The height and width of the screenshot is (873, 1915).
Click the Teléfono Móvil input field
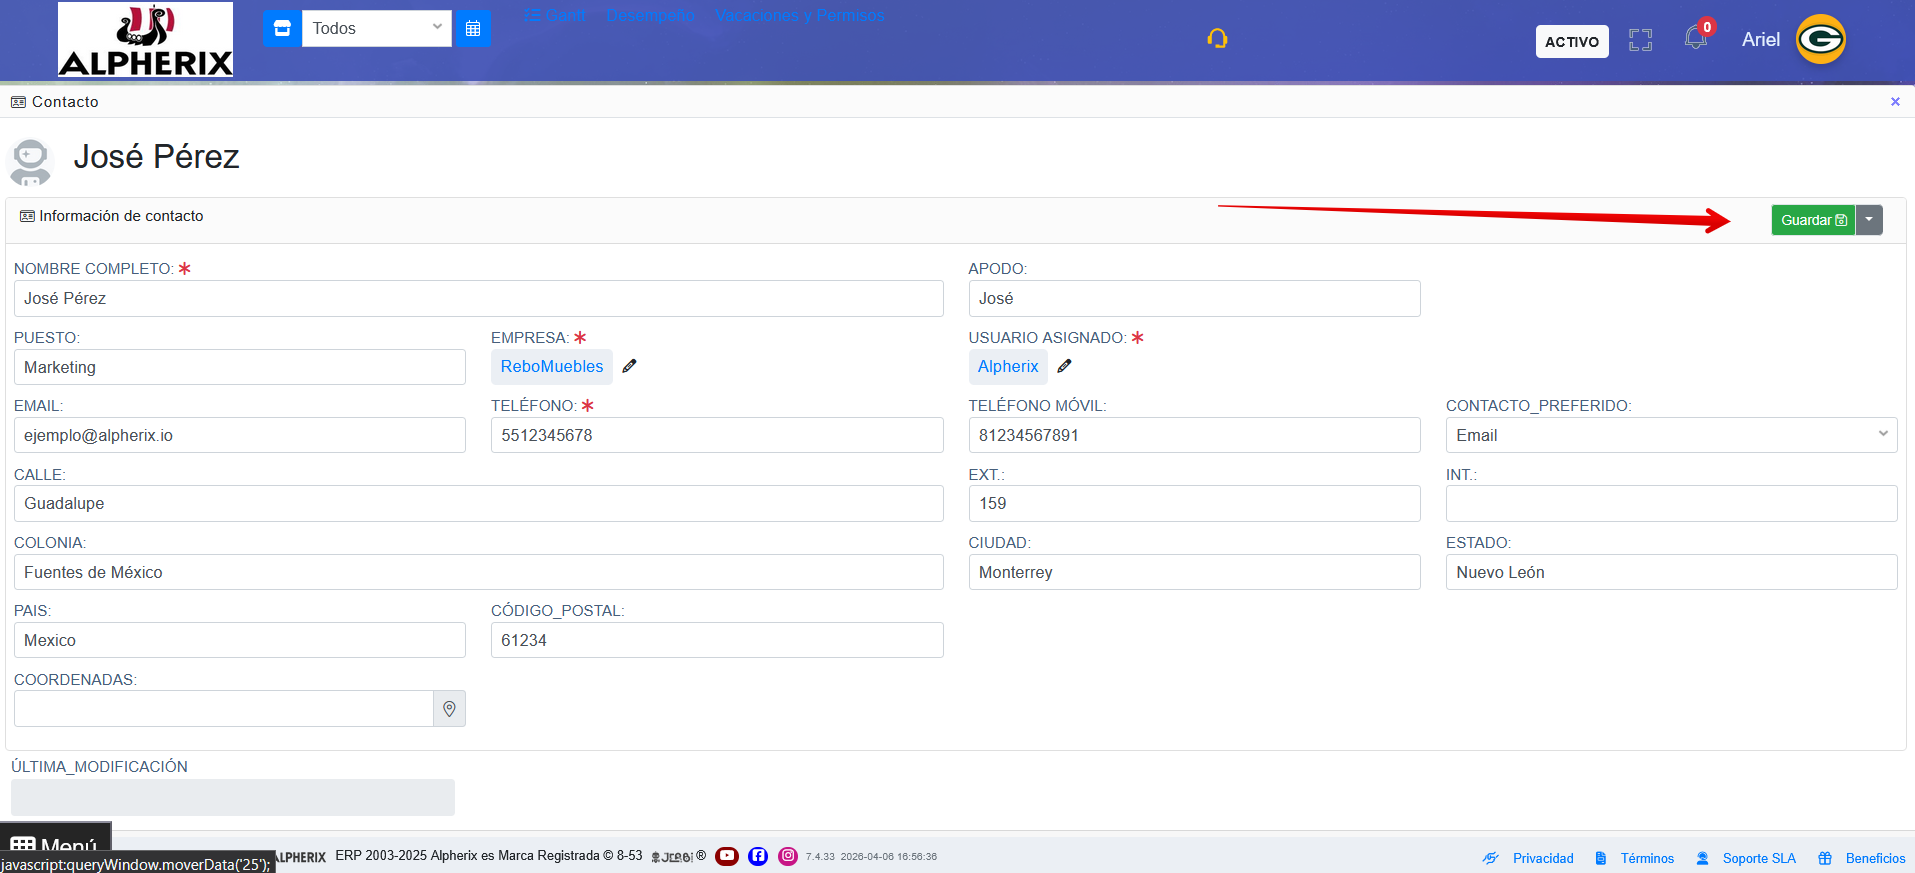[1193, 435]
